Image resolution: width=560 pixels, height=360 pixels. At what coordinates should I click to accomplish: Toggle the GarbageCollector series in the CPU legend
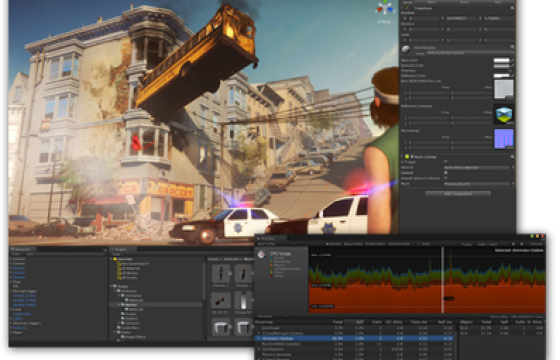(x=285, y=269)
